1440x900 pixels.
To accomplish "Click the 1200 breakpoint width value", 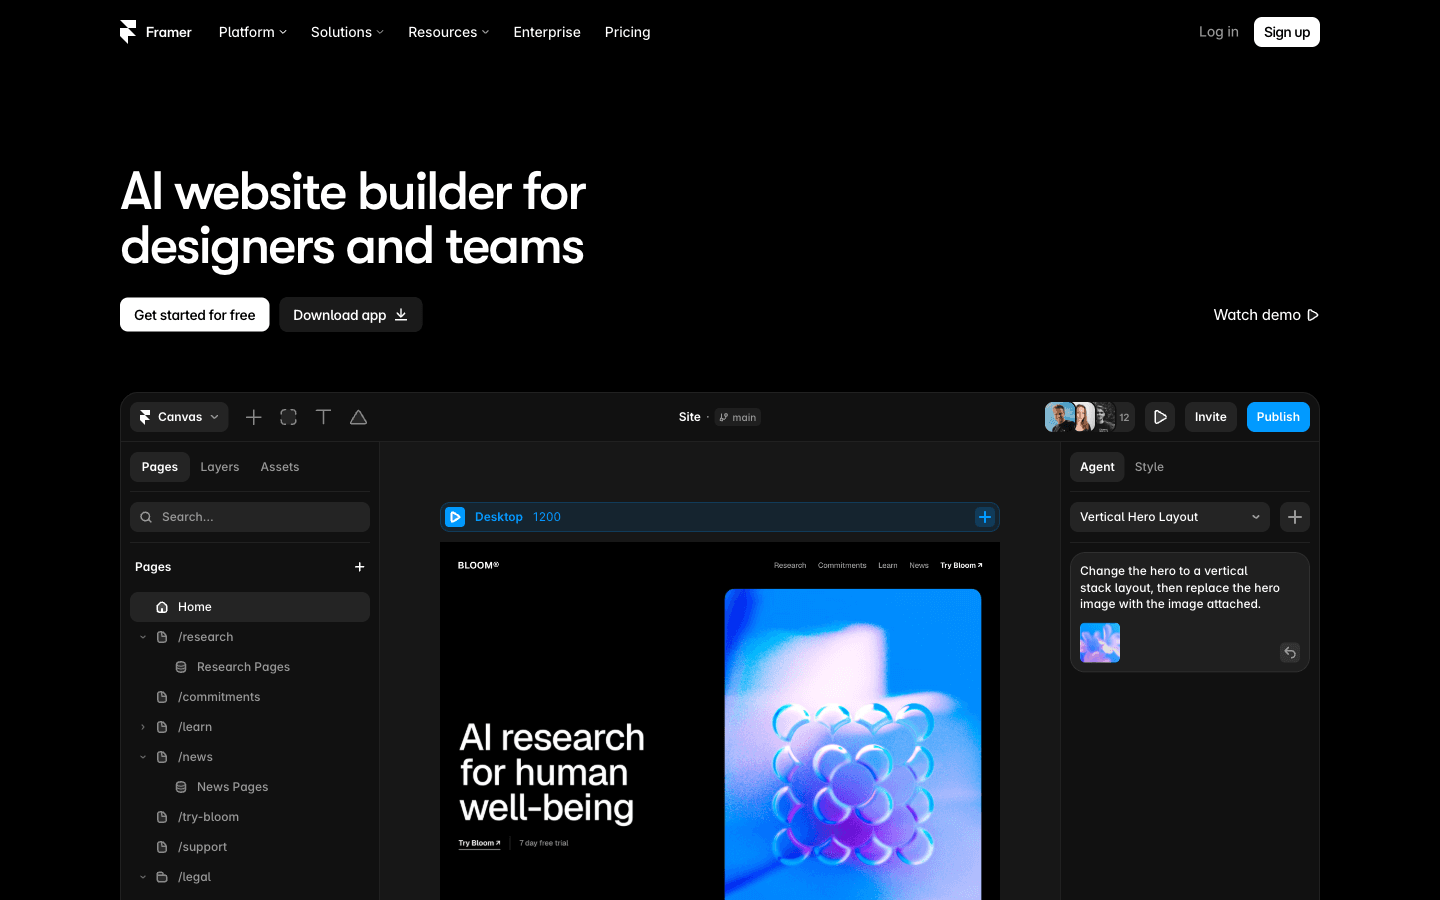I will (x=547, y=517).
